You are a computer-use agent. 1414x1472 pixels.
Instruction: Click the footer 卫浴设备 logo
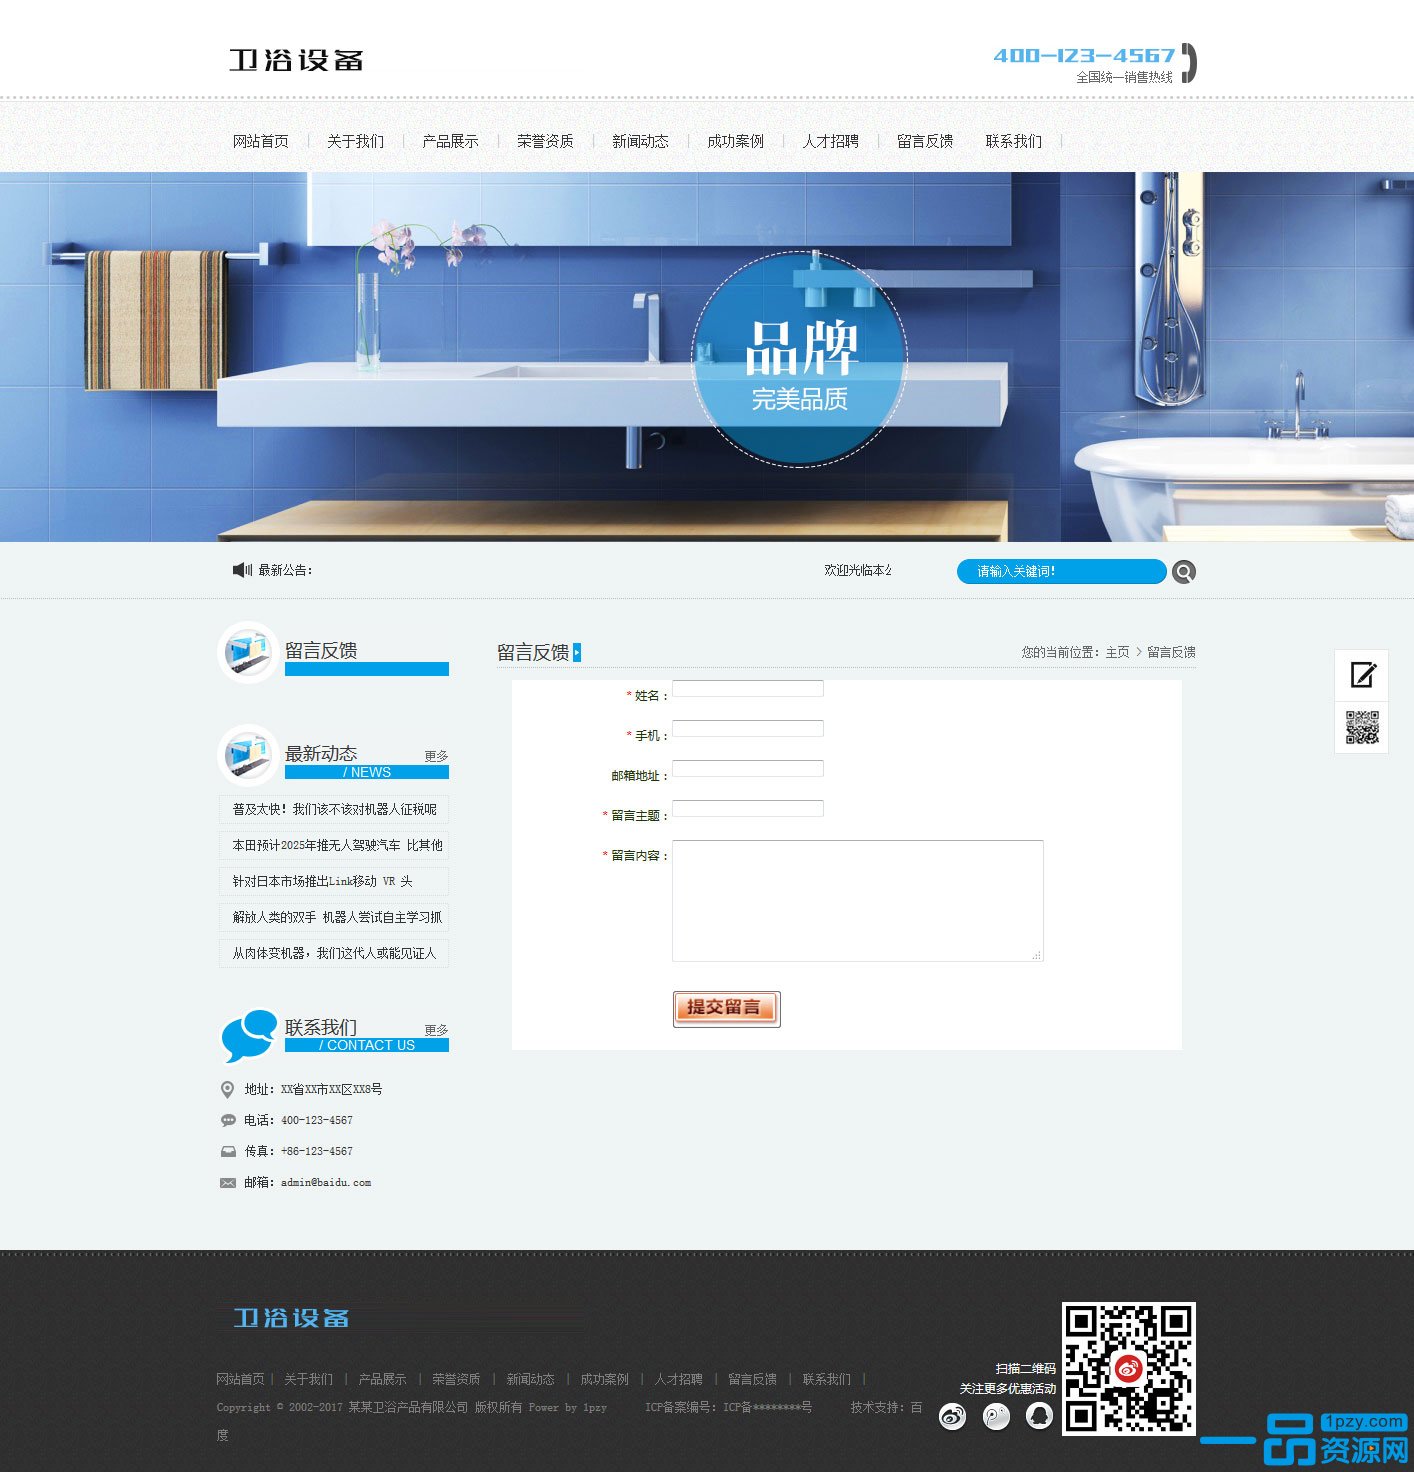click(x=291, y=1318)
